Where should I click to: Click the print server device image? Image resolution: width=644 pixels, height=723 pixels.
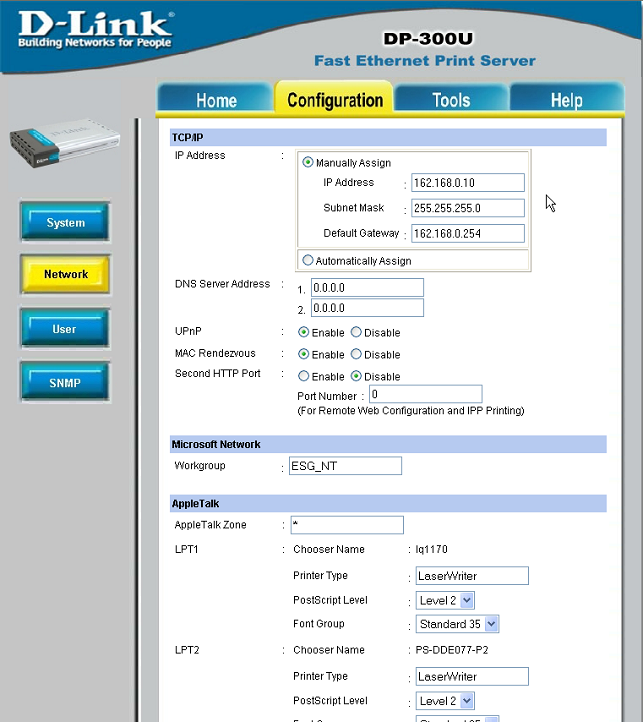pos(64,144)
